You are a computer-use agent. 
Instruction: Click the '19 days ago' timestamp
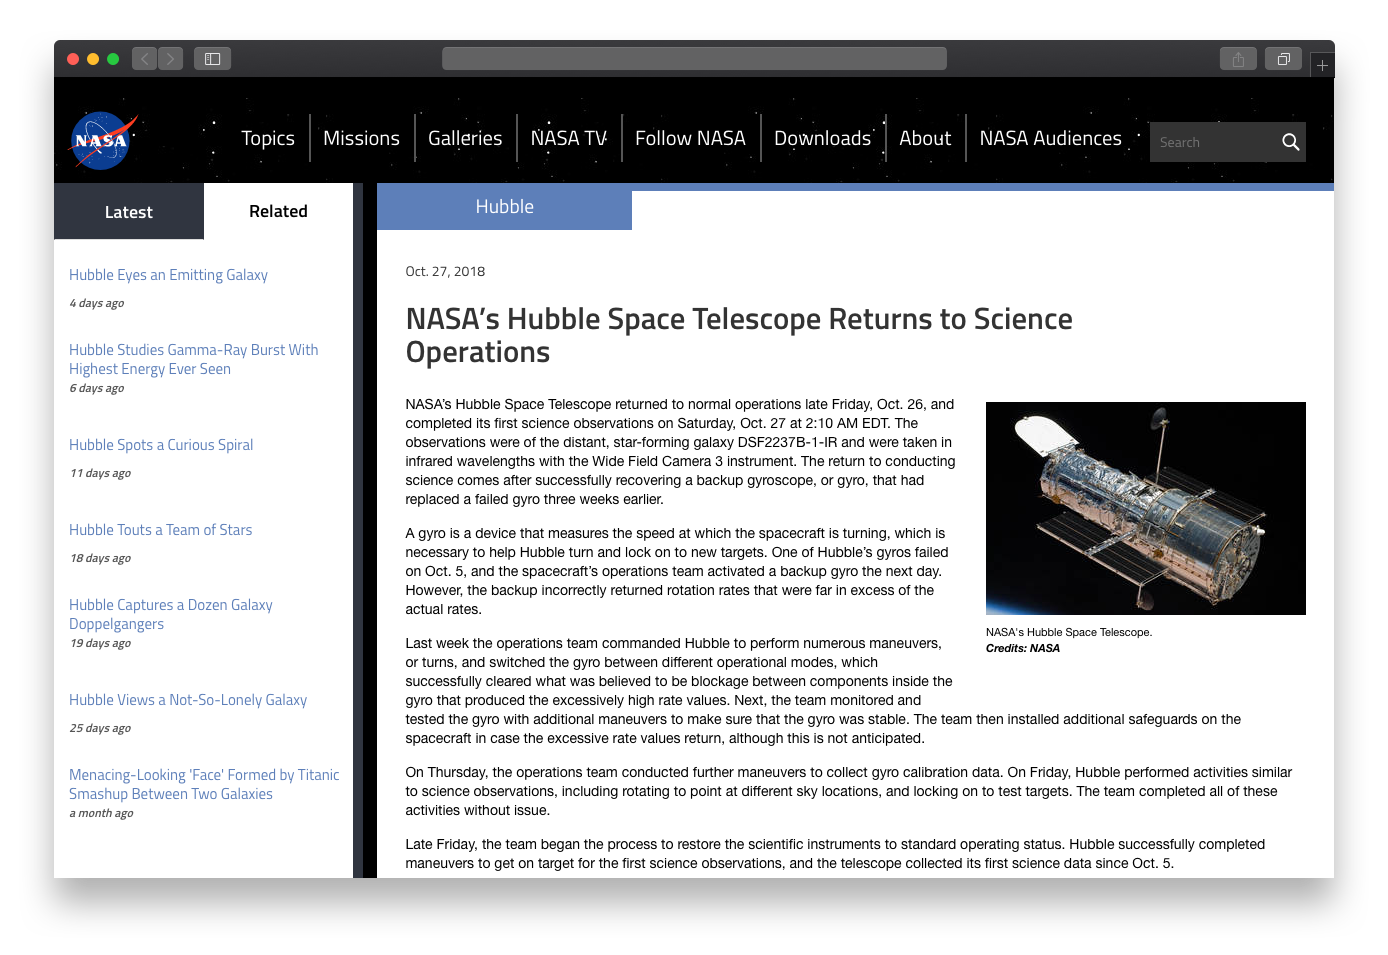(100, 643)
